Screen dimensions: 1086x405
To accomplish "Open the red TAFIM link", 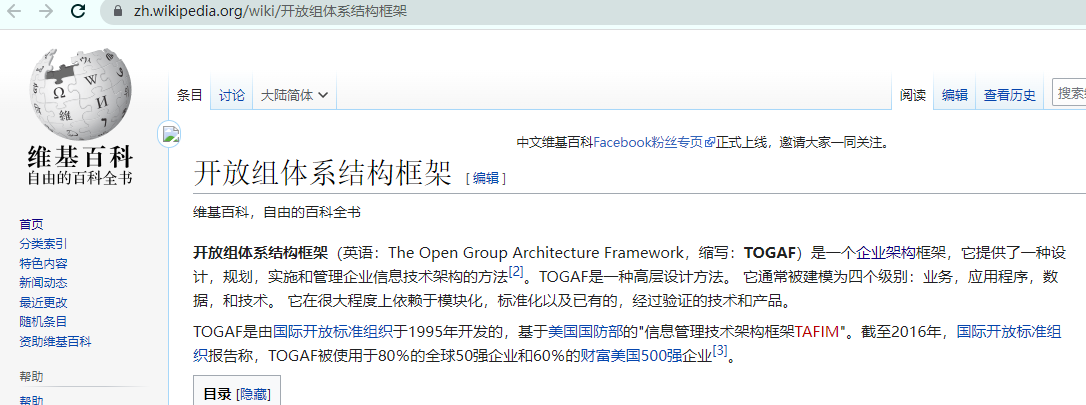I will [x=817, y=332].
